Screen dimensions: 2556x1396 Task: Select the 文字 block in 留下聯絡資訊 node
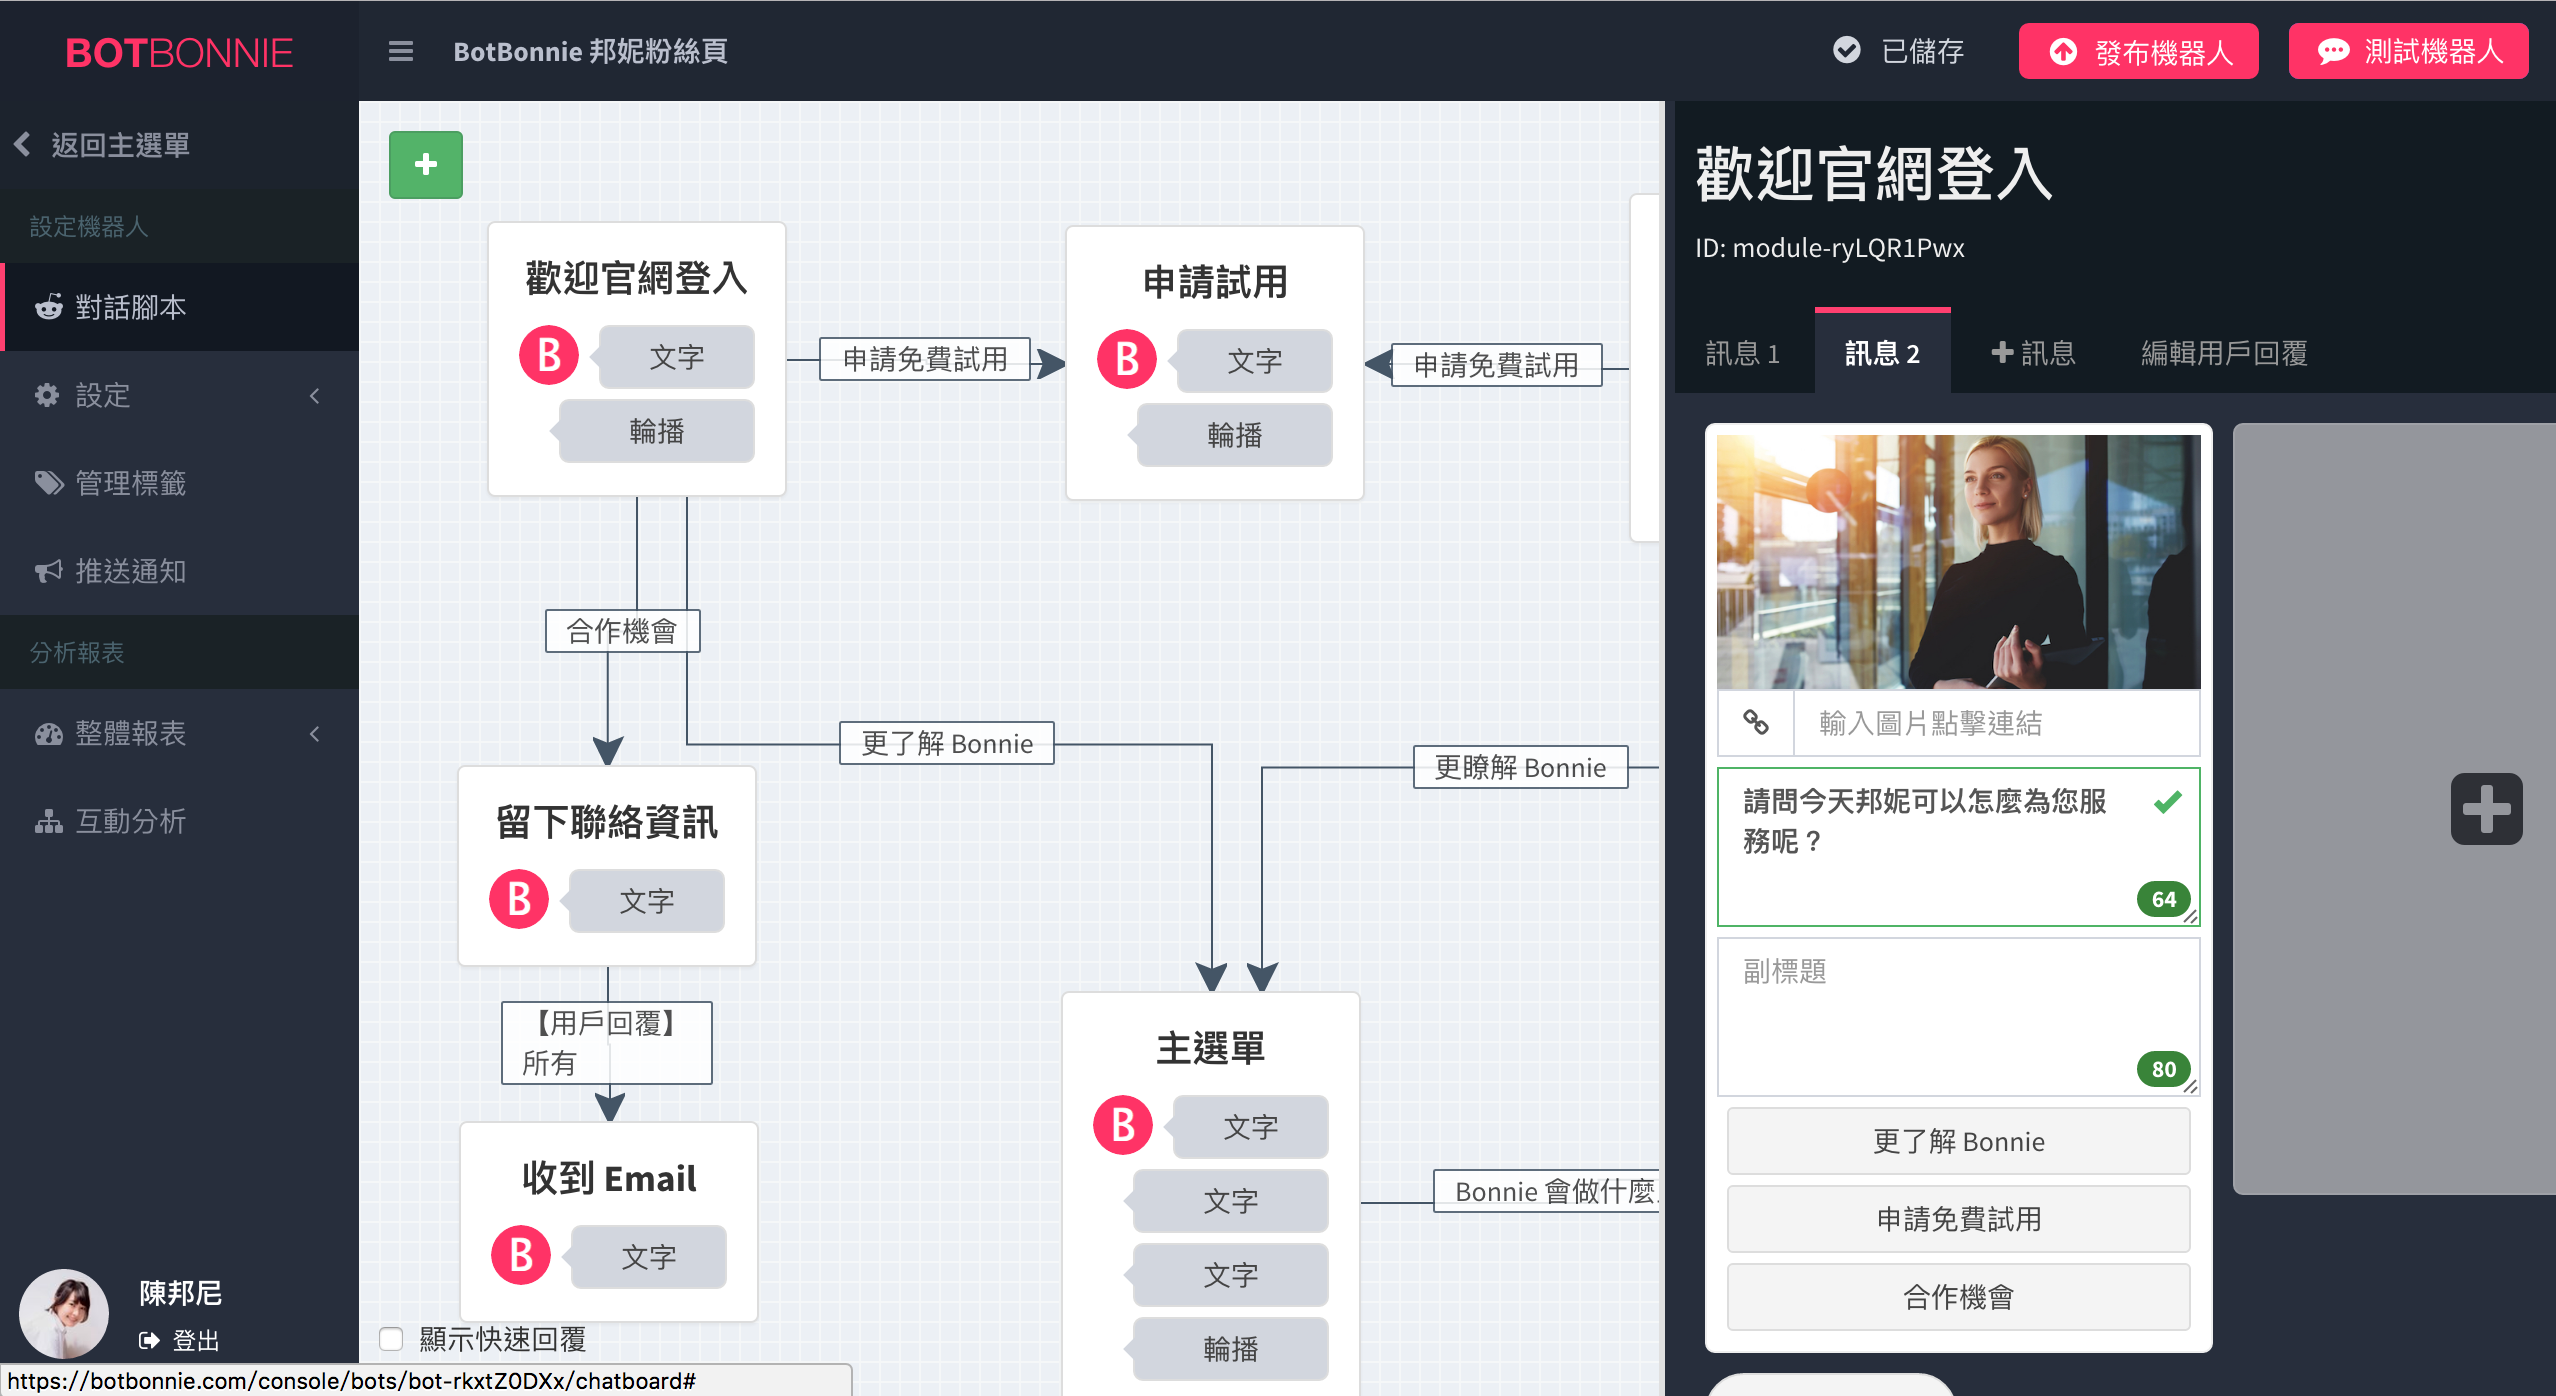click(x=647, y=901)
